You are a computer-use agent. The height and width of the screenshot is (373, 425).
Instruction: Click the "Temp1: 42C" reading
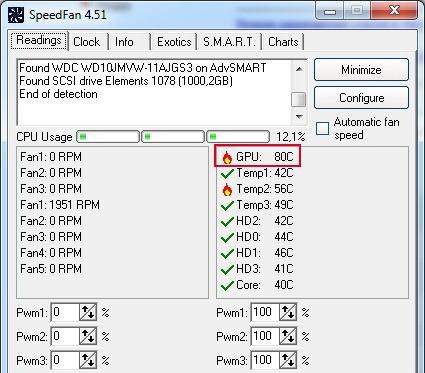pyautogui.click(x=265, y=173)
